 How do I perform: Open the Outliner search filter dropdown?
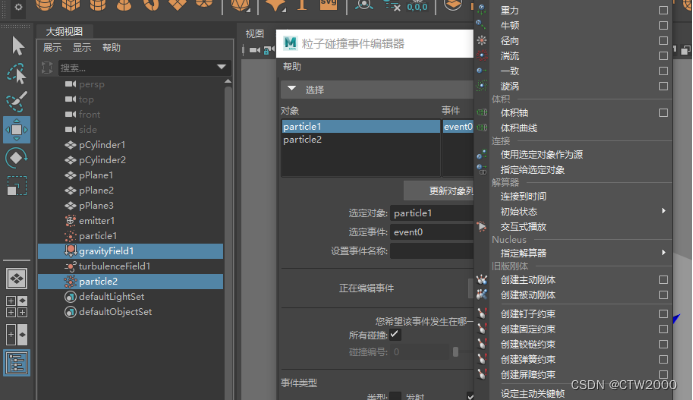click(221, 67)
